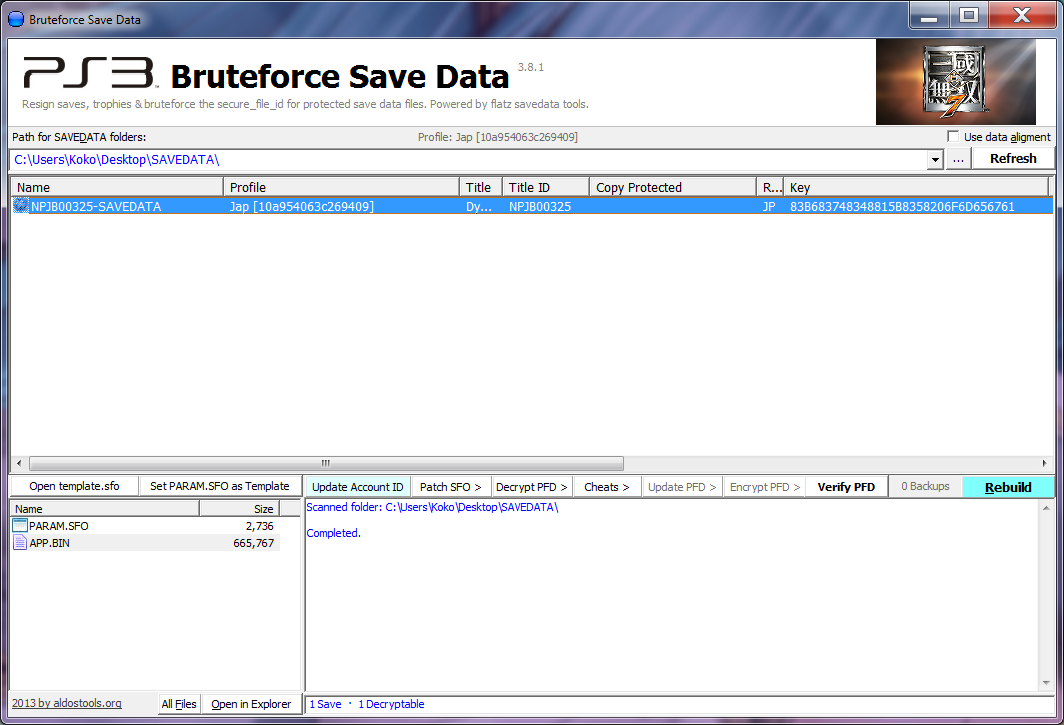The image size is (1064, 725).
Task: Click the Completed. log line
Action: pos(334,533)
